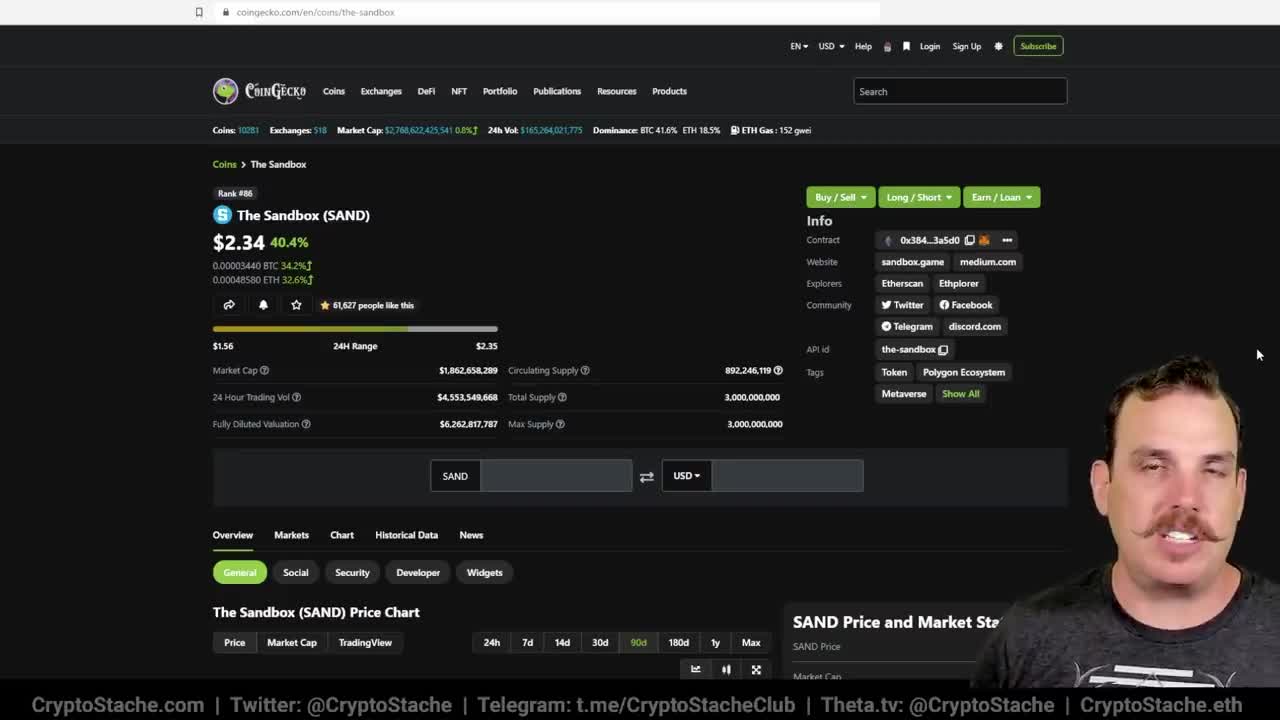The height and width of the screenshot is (720, 1280).
Task: Open the Publications navigation menu
Action: [x=557, y=91]
